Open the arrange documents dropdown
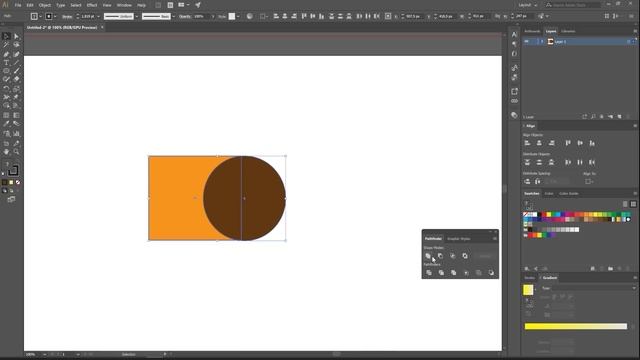This screenshot has width=640, height=360. (183, 5)
